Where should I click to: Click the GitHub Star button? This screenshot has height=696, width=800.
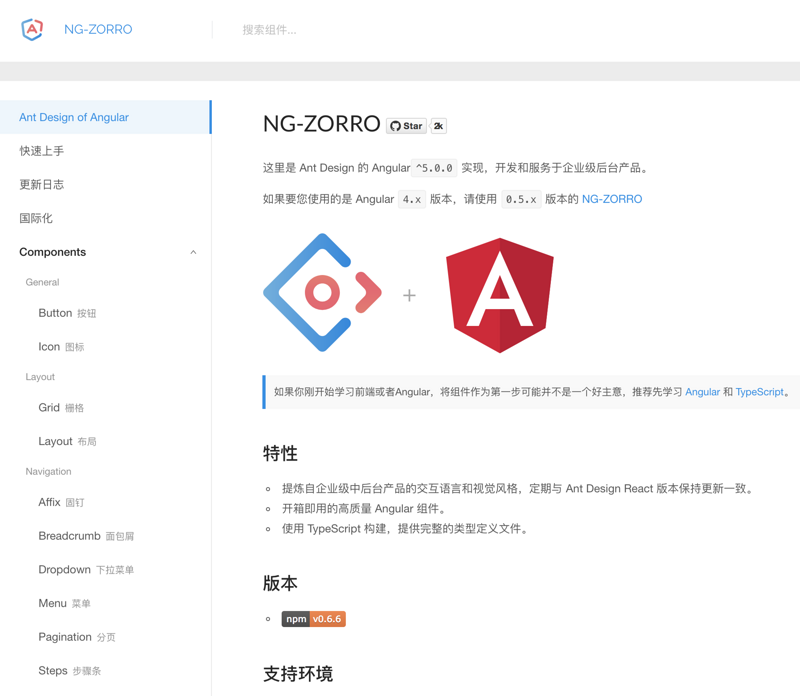click(x=406, y=126)
